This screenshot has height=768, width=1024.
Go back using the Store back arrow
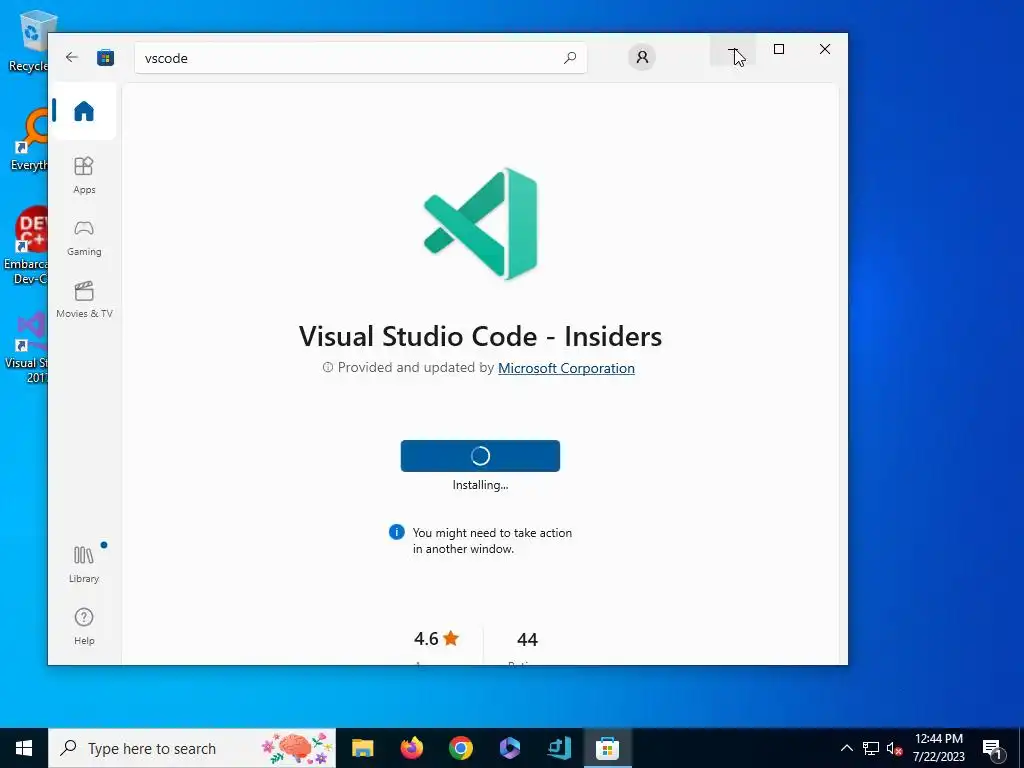pyautogui.click(x=72, y=57)
